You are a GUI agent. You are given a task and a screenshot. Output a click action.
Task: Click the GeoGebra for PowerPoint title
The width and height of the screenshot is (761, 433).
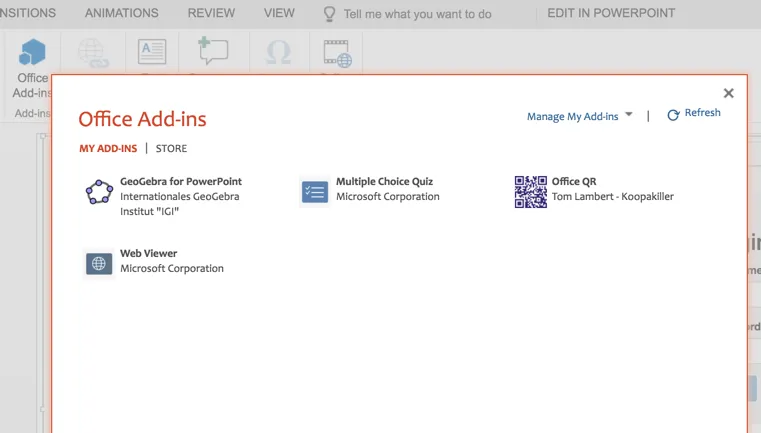pos(181,182)
